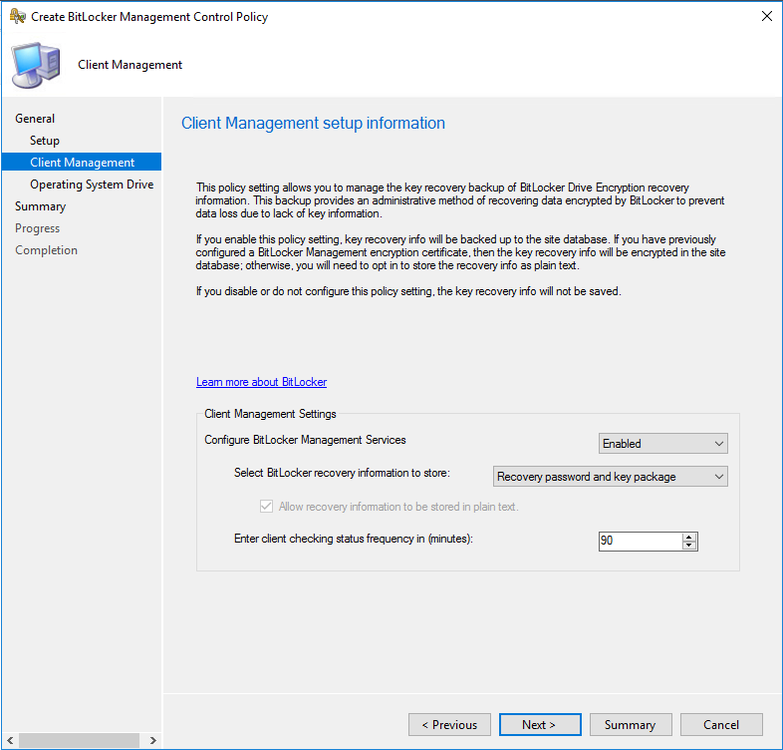Click the status frequency minutes field
The height and width of the screenshot is (750, 783).
pyautogui.click(x=640, y=541)
